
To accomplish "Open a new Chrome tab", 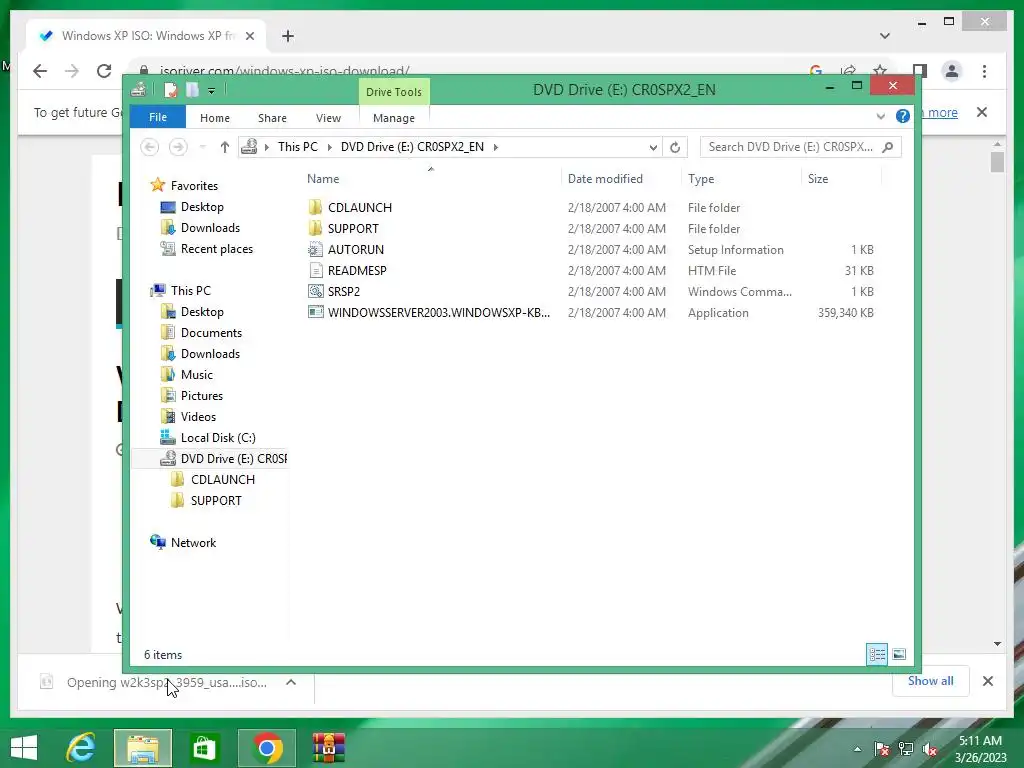I will coord(288,36).
